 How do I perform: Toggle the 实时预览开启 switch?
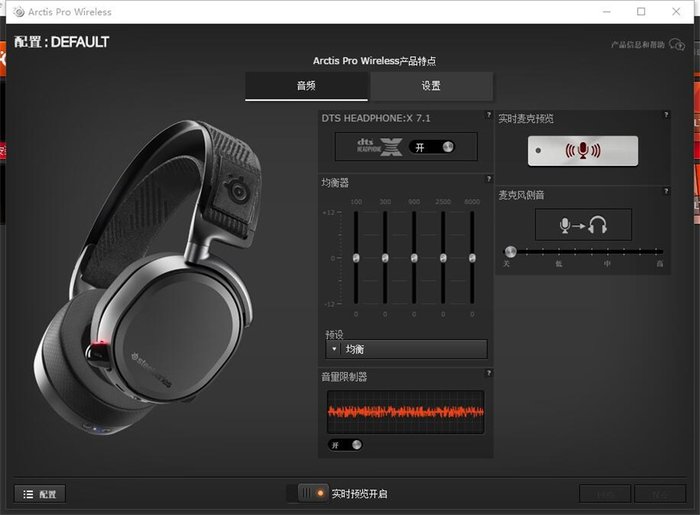point(313,493)
